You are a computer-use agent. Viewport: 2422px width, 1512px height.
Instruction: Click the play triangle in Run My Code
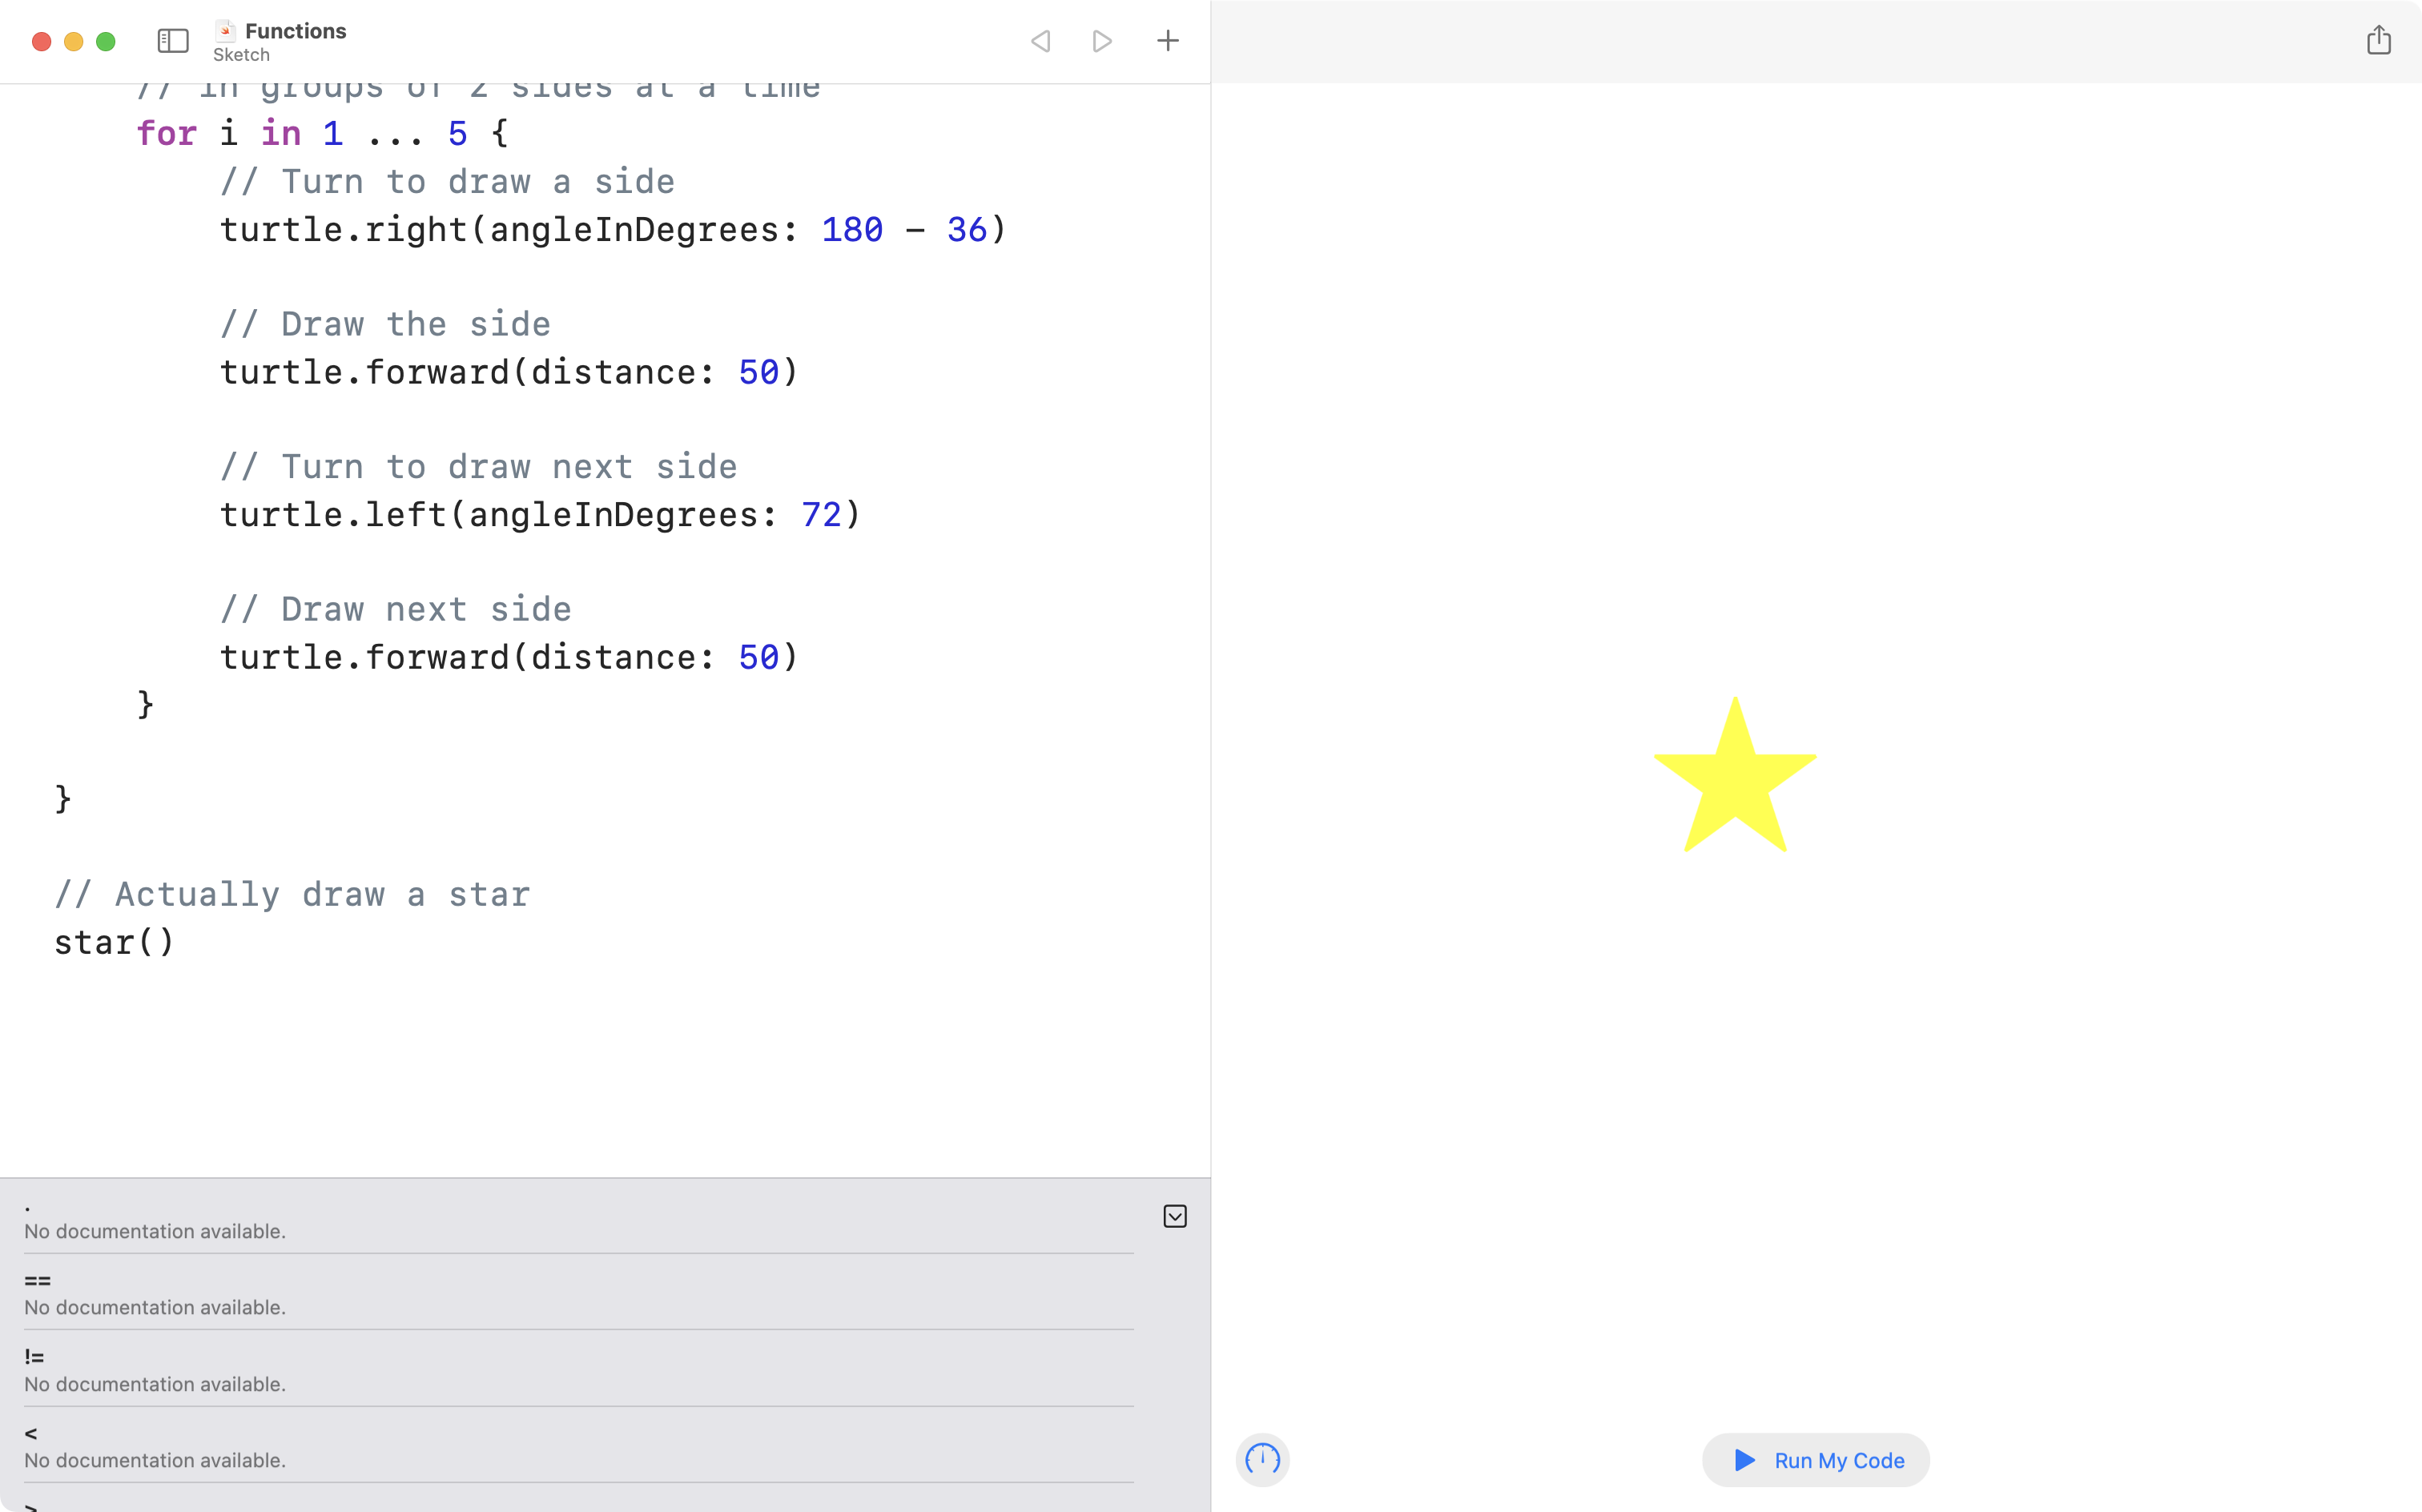point(1744,1460)
